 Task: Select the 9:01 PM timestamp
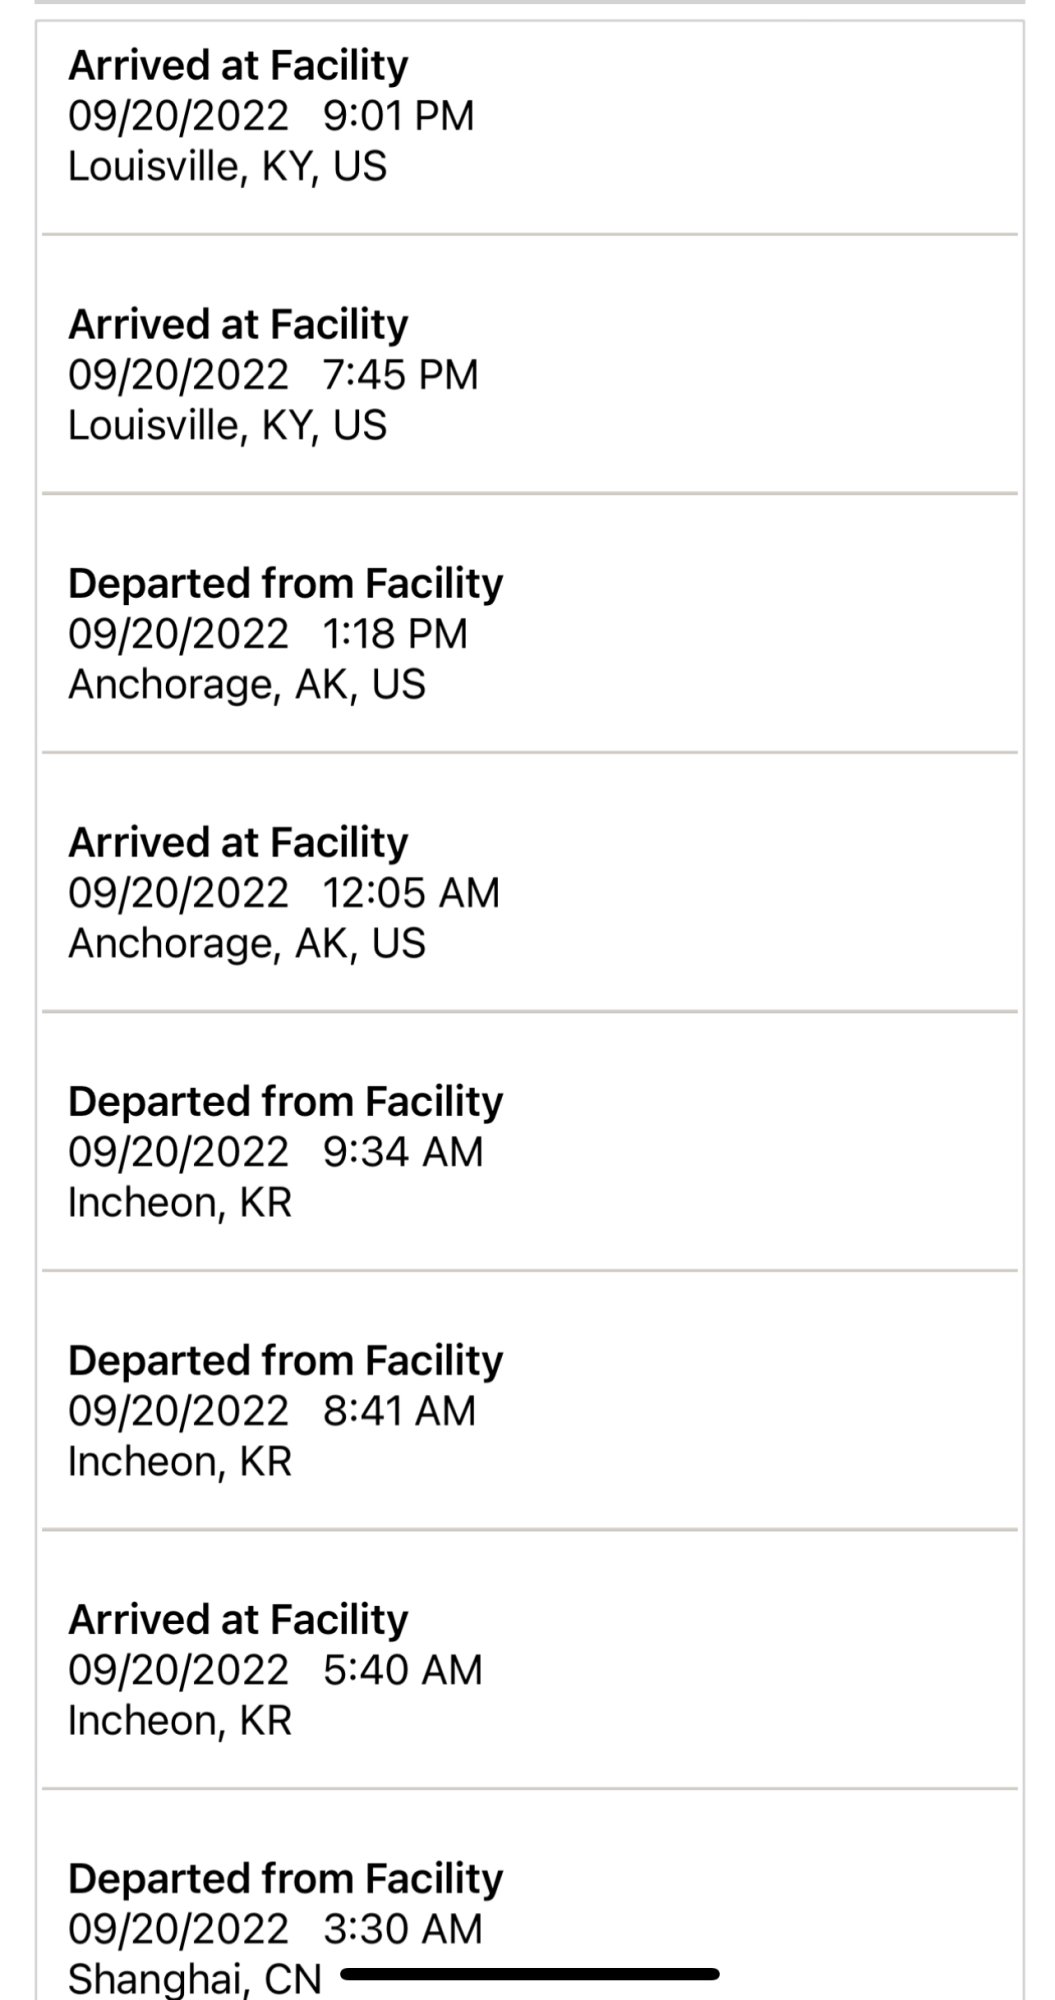click(x=271, y=116)
